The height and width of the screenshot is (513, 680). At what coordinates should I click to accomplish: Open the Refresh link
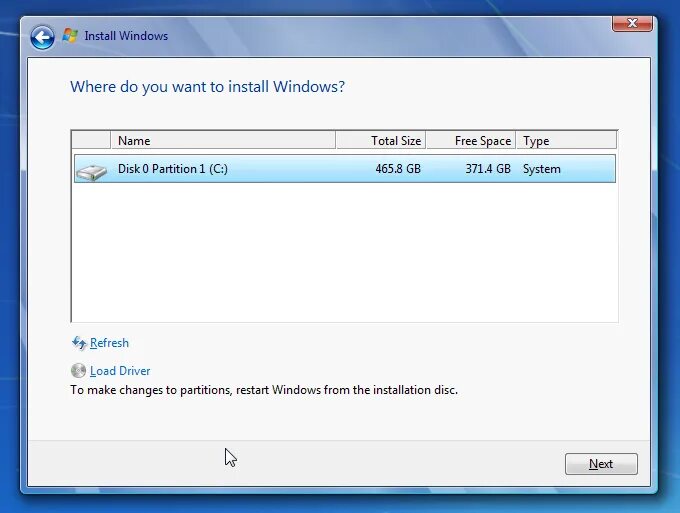pyautogui.click(x=109, y=343)
